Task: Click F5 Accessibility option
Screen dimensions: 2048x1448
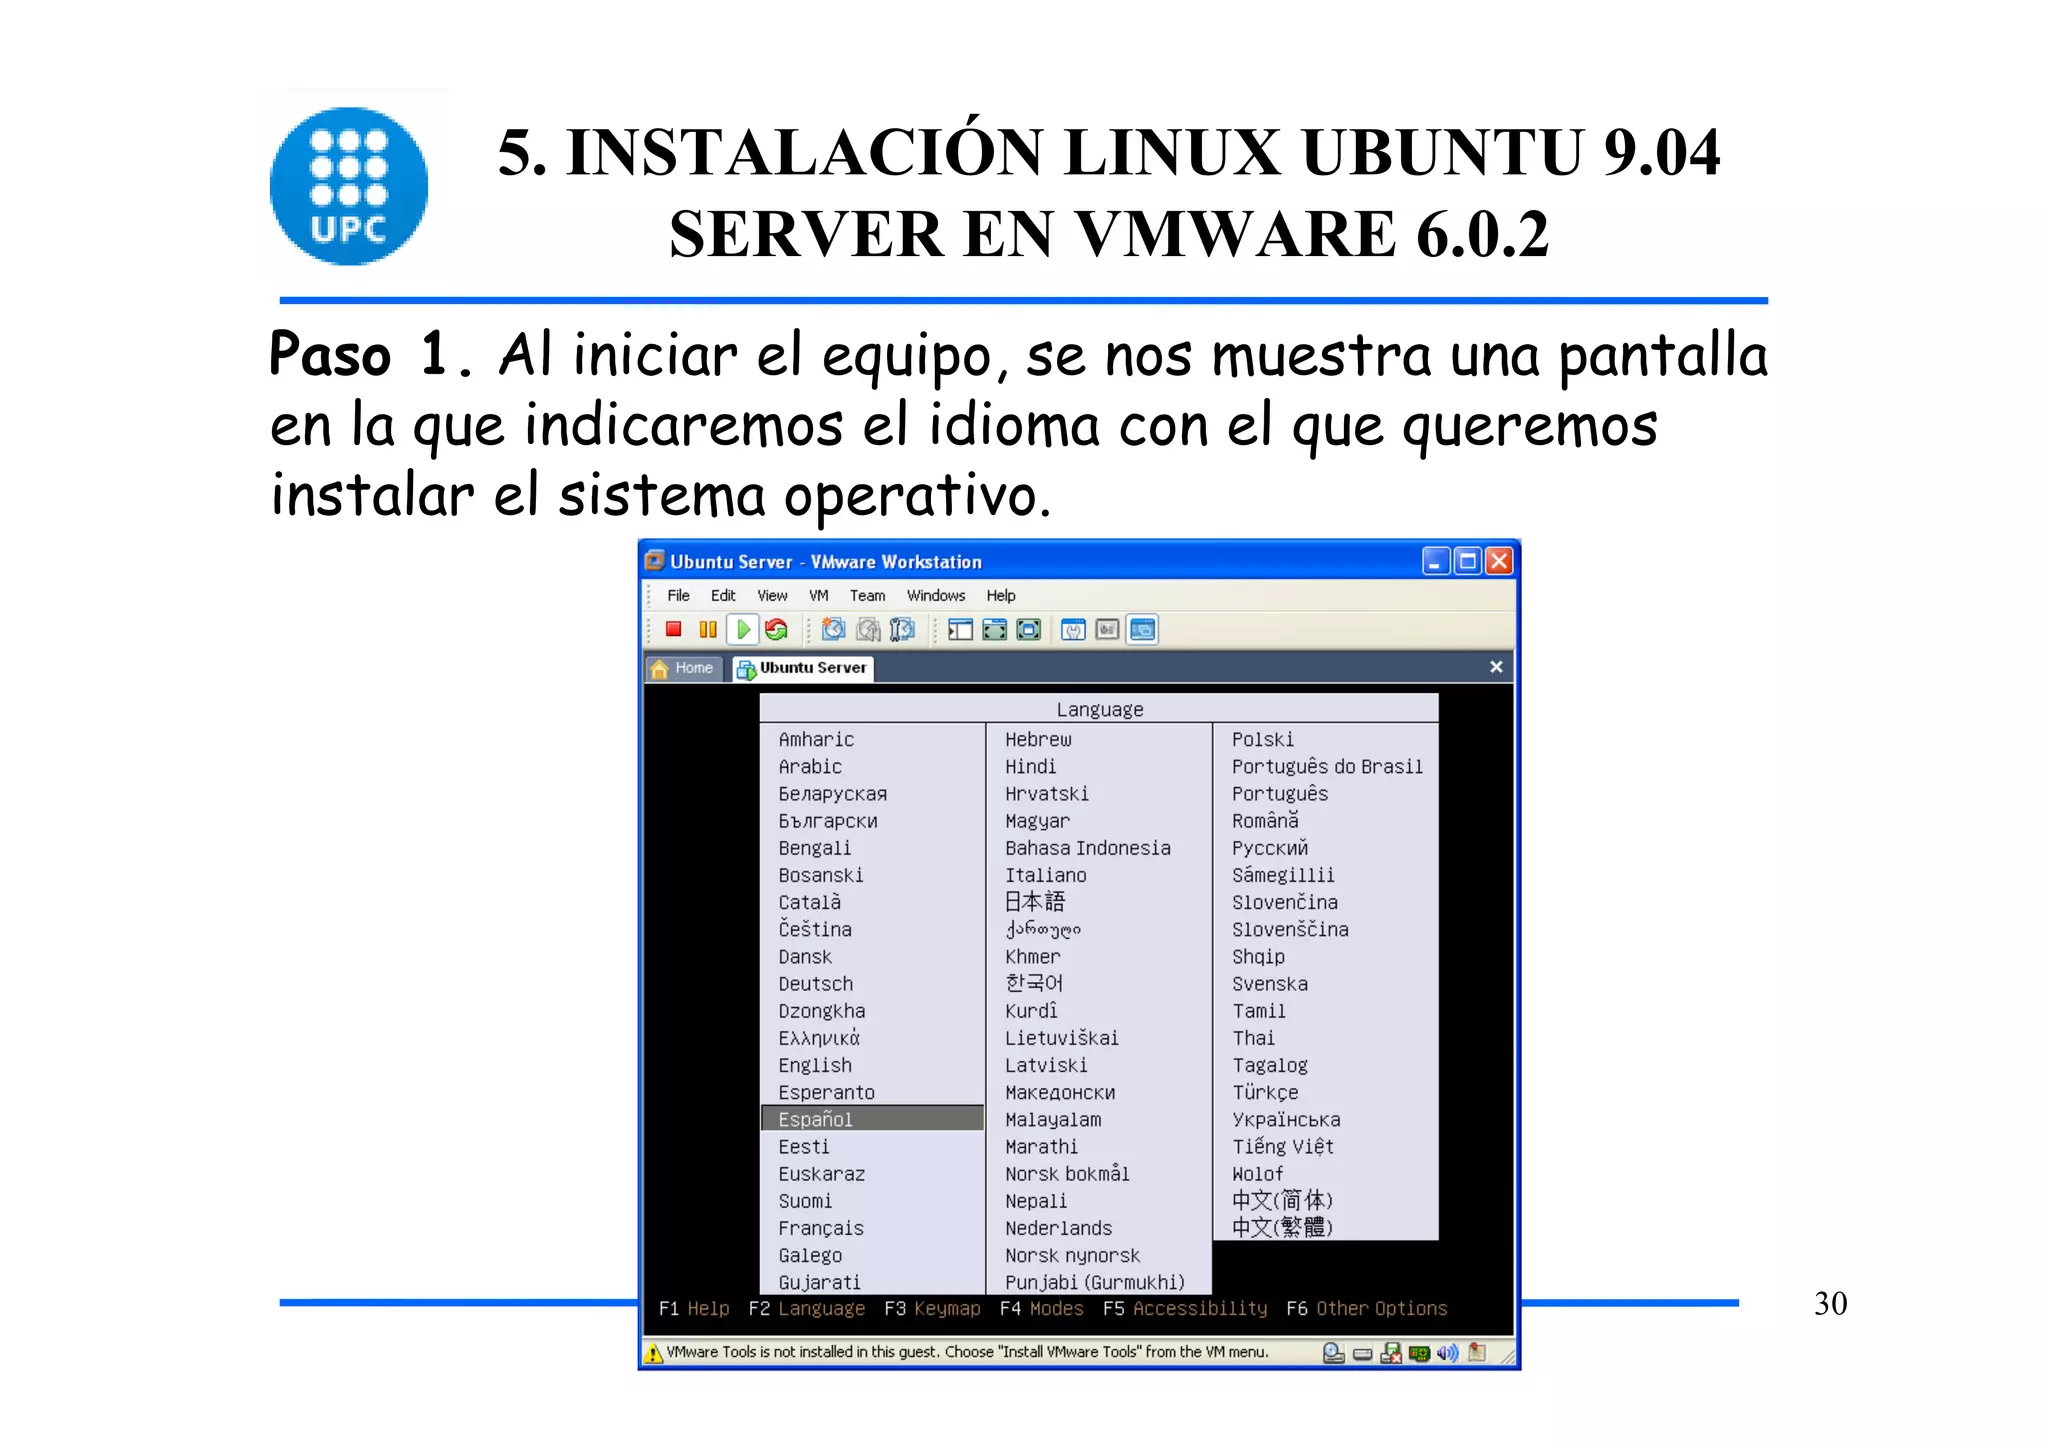Action: point(1185,1308)
